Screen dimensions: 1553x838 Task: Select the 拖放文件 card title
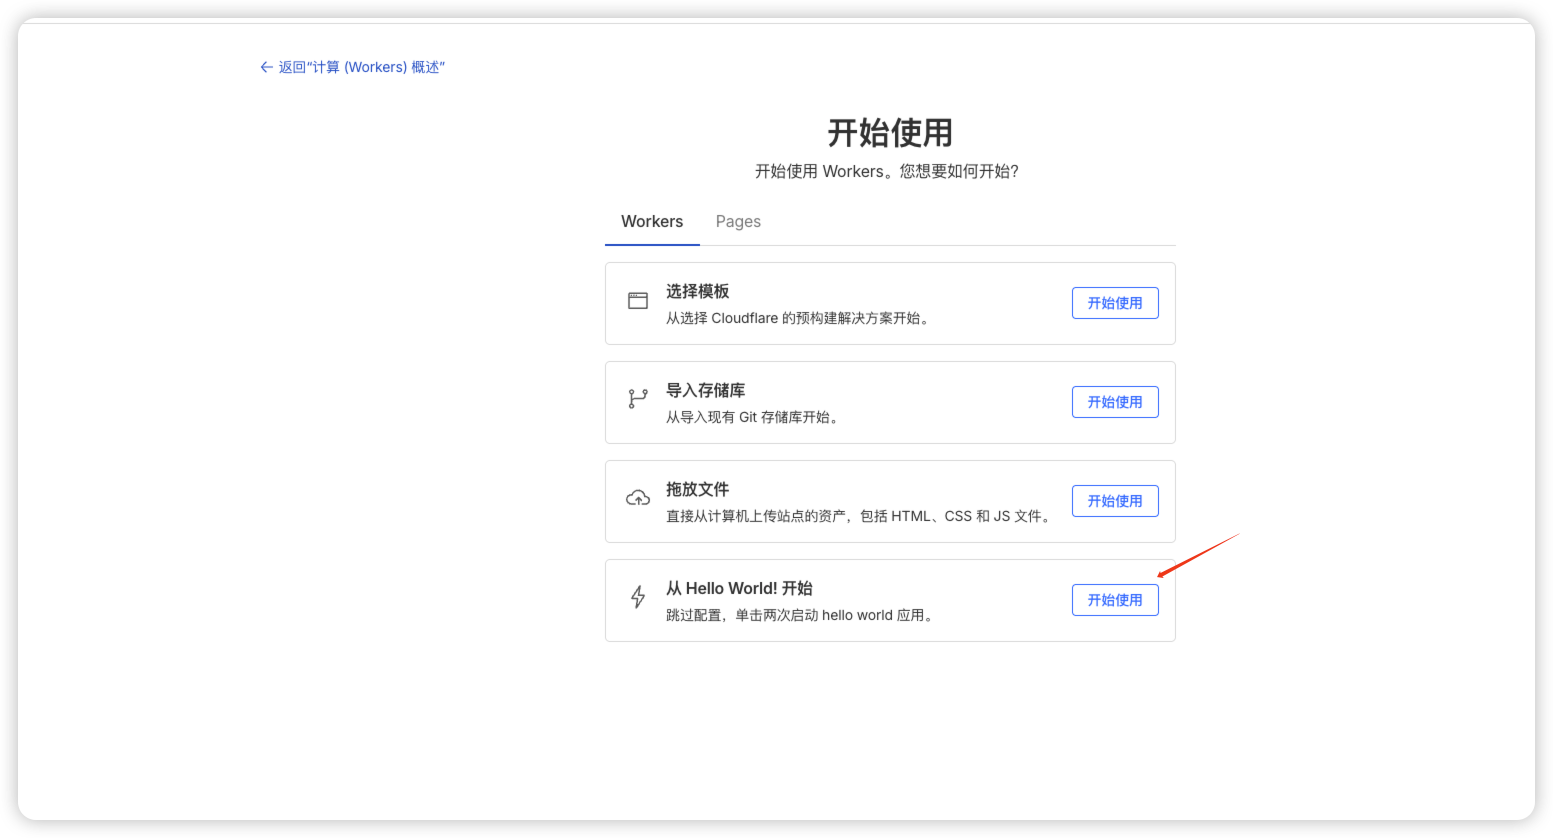point(698,489)
